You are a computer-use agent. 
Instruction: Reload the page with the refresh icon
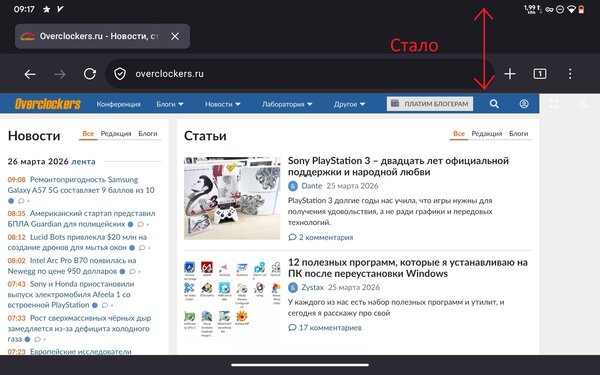tap(90, 73)
